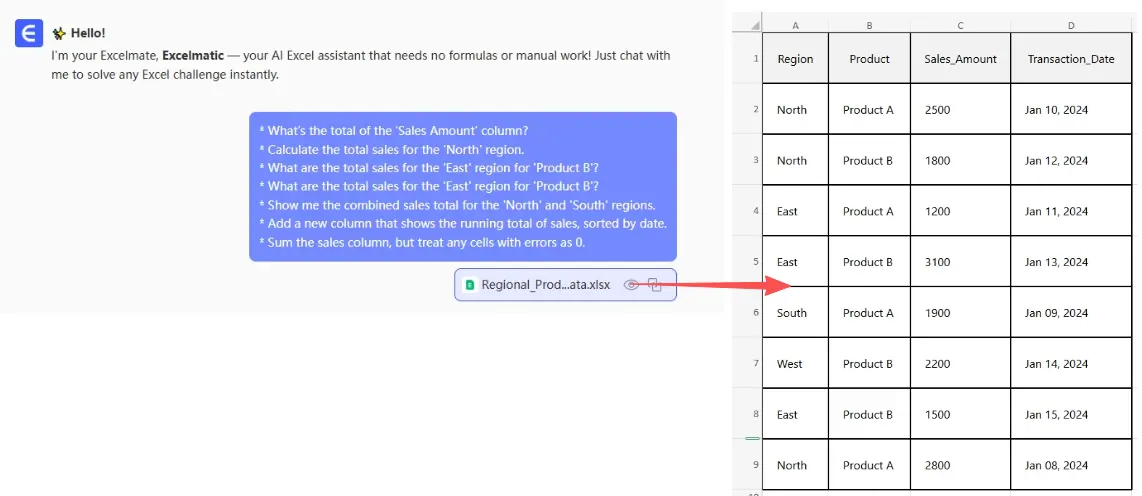Click the Sales_Amount header cell
The image size is (1142, 496).
point(960,59)
